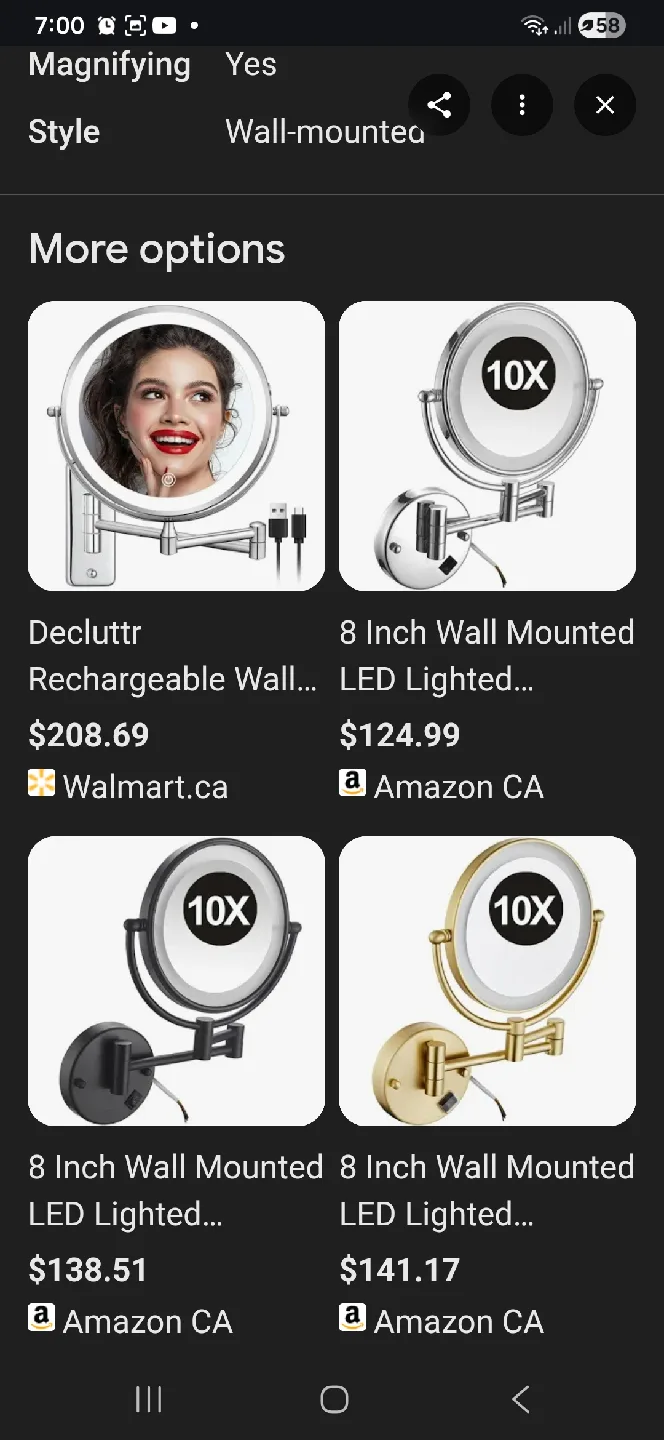Select the Decluttr Rechargeable Wall mirror thumbnail

tap(176, 446)
